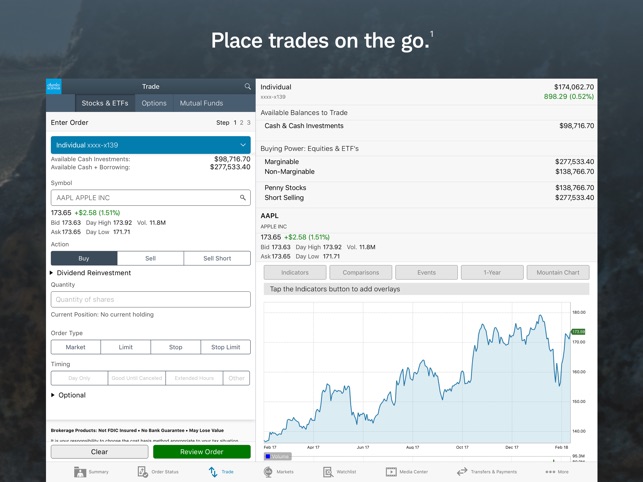This screenshot has width=643, height=482.
Task: Select the Sell Short action
Action: [x=217, y=258]
